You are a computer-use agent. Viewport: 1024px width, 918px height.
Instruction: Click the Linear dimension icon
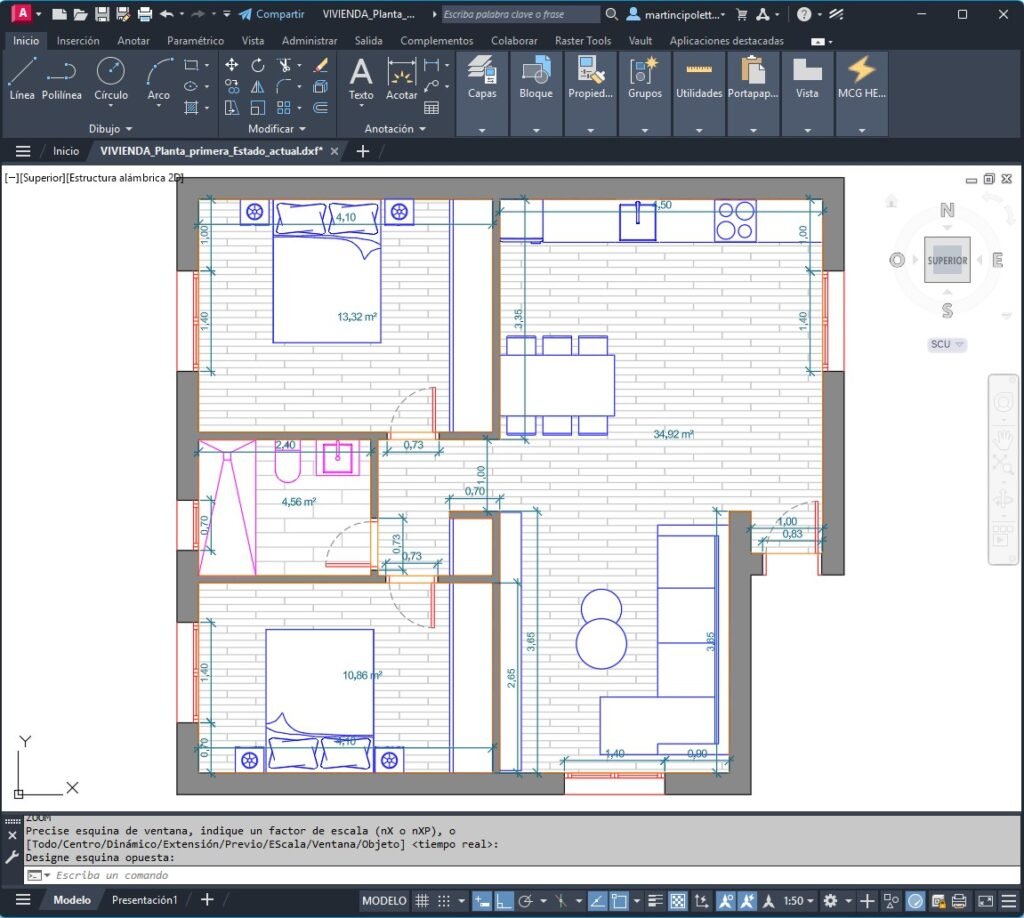(x=431, y=65)
